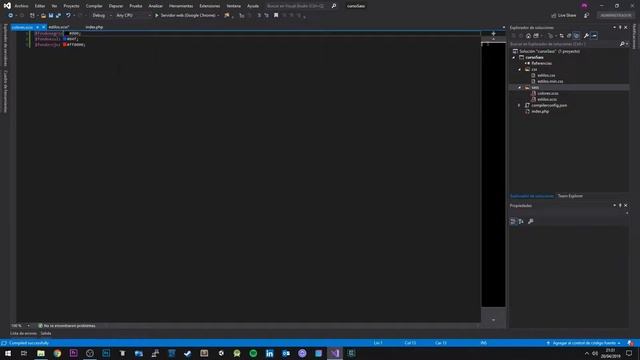Viewport: 640px width, 360px height.
Task: Select index.php in Solution Explorer tree
Action: pos(540,111)
